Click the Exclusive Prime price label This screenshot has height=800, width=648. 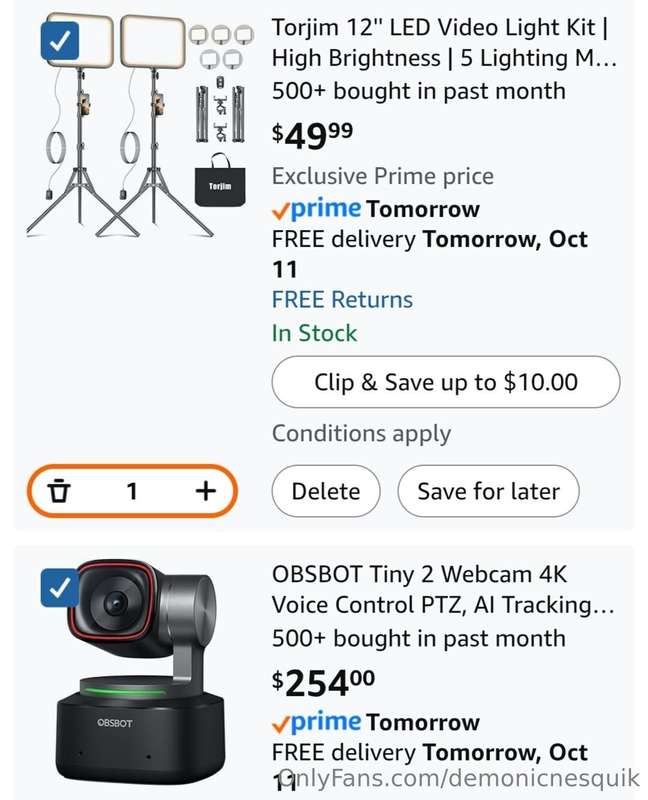click(x=383, y=177)
